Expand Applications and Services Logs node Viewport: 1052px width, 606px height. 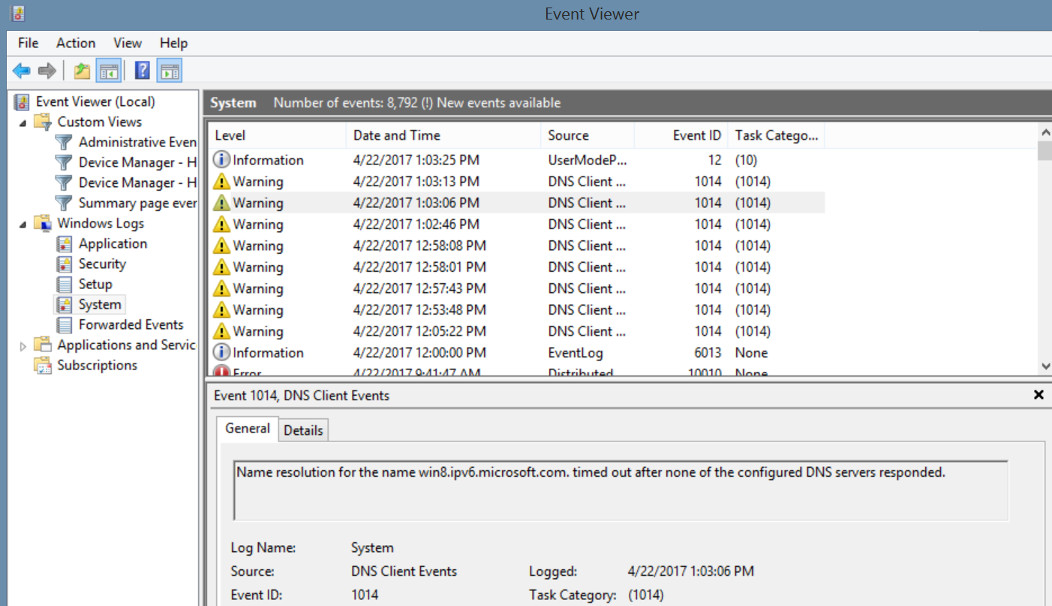[23, 346]
